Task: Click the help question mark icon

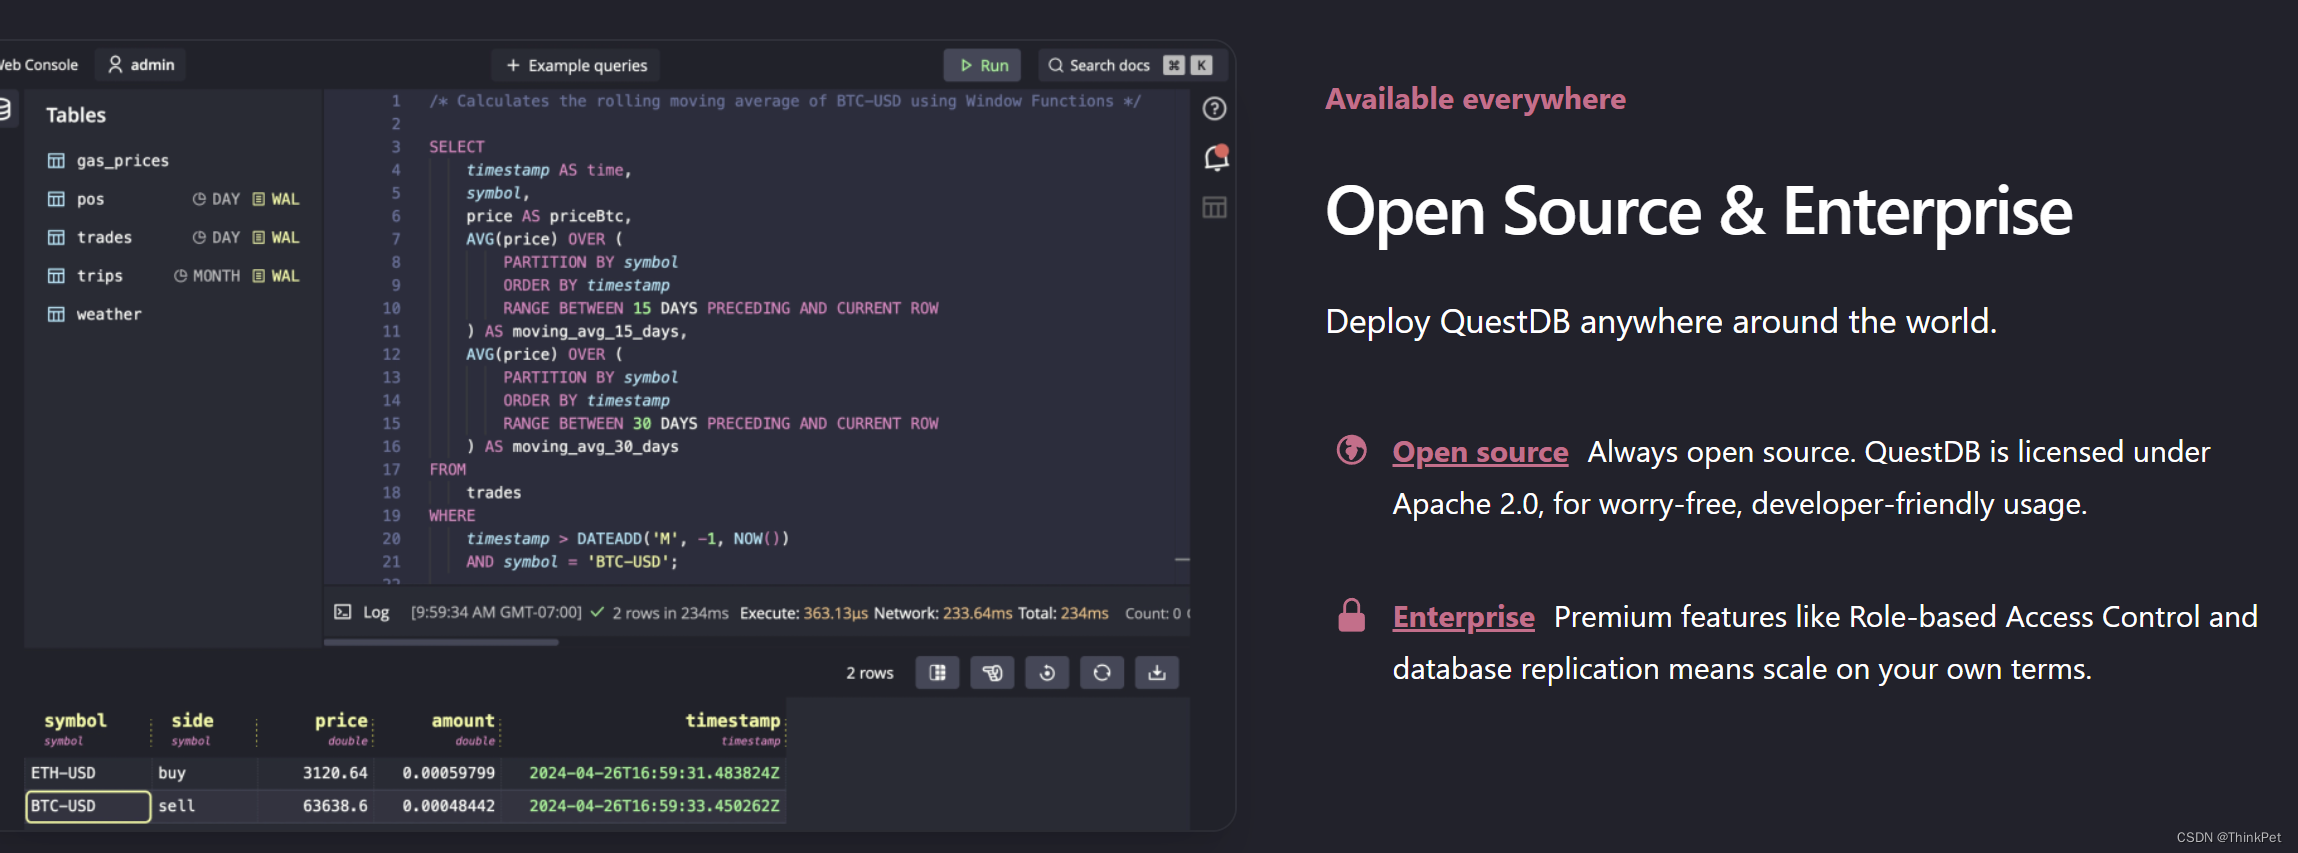Action: tap(1214, 108)
